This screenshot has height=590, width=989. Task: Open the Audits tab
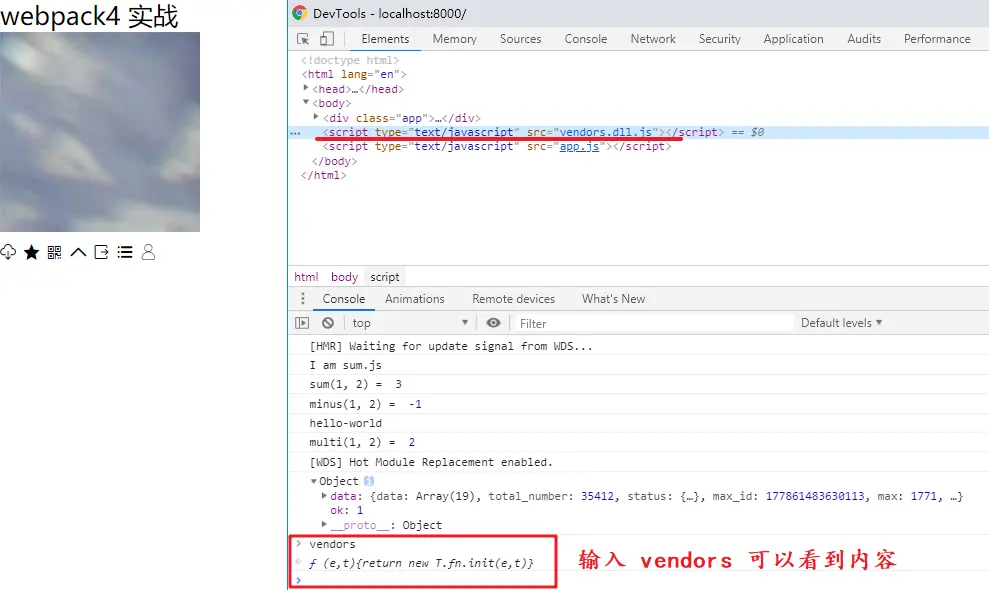coord(864,39)
